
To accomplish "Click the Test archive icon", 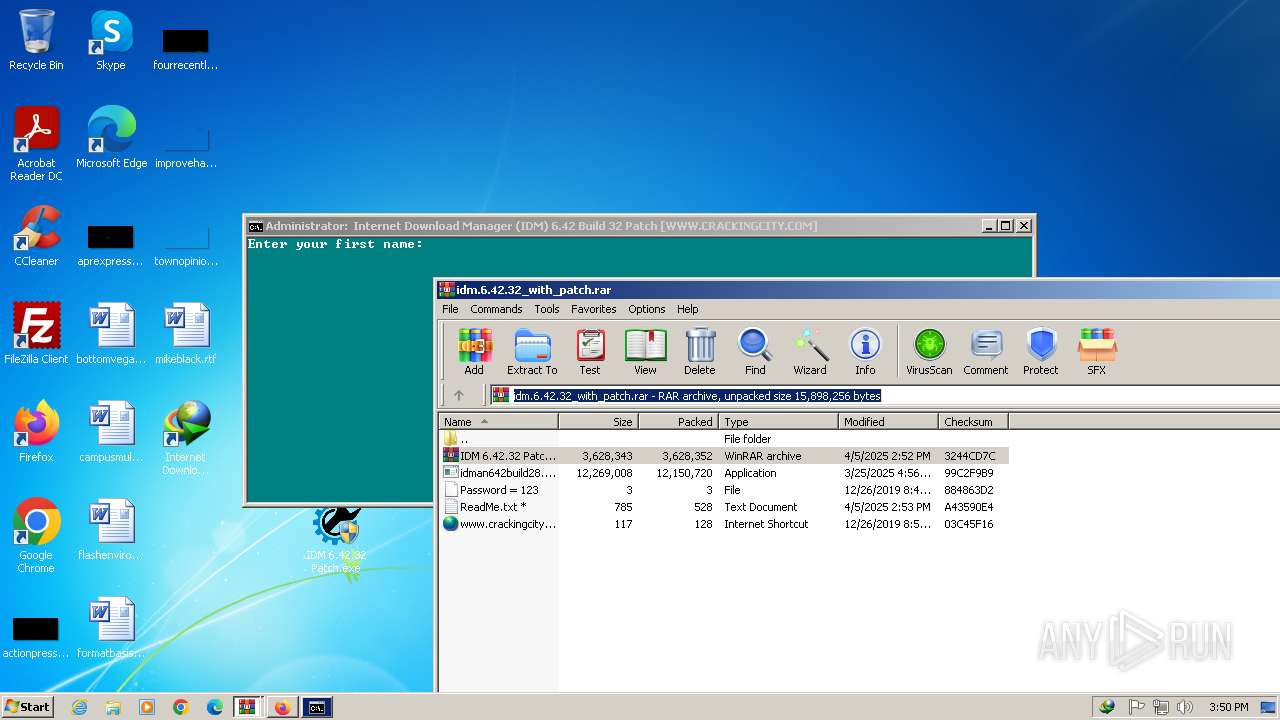I will 590,352.
